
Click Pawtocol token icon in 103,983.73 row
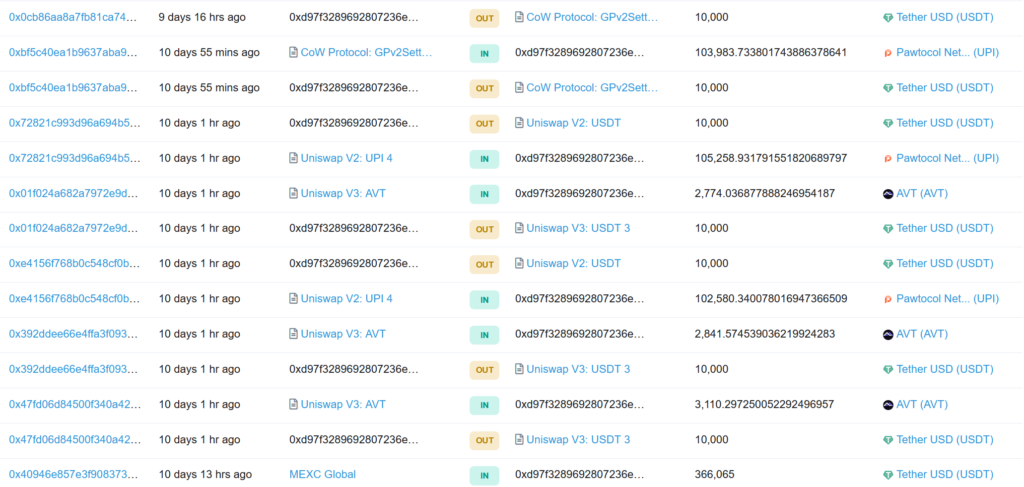click(x=888, y=53)
